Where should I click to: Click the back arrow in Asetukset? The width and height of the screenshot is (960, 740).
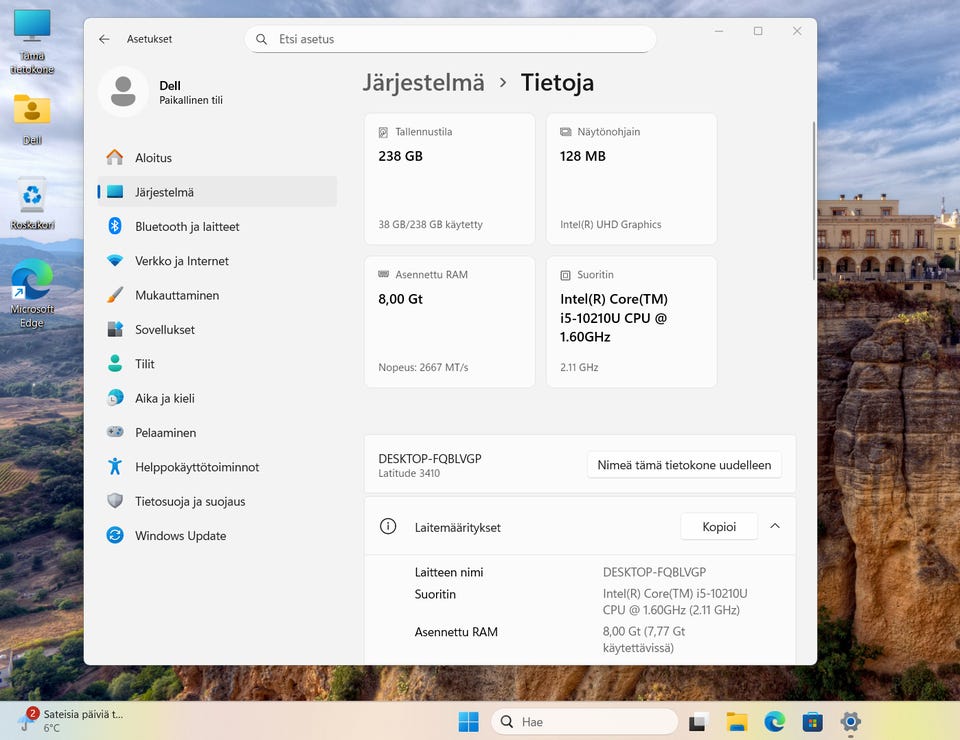click(x=104, y=39)
